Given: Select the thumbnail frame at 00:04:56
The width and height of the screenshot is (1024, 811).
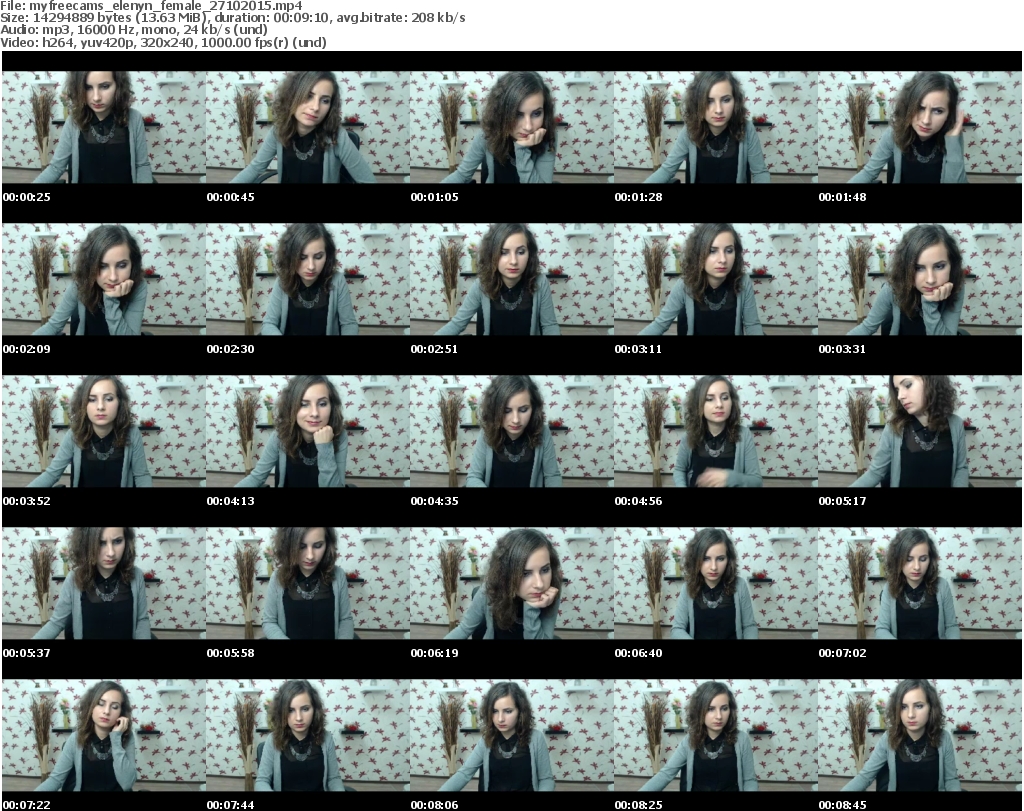Looking at the screenshot, I should pyautogui.click(x=716, y=431).
